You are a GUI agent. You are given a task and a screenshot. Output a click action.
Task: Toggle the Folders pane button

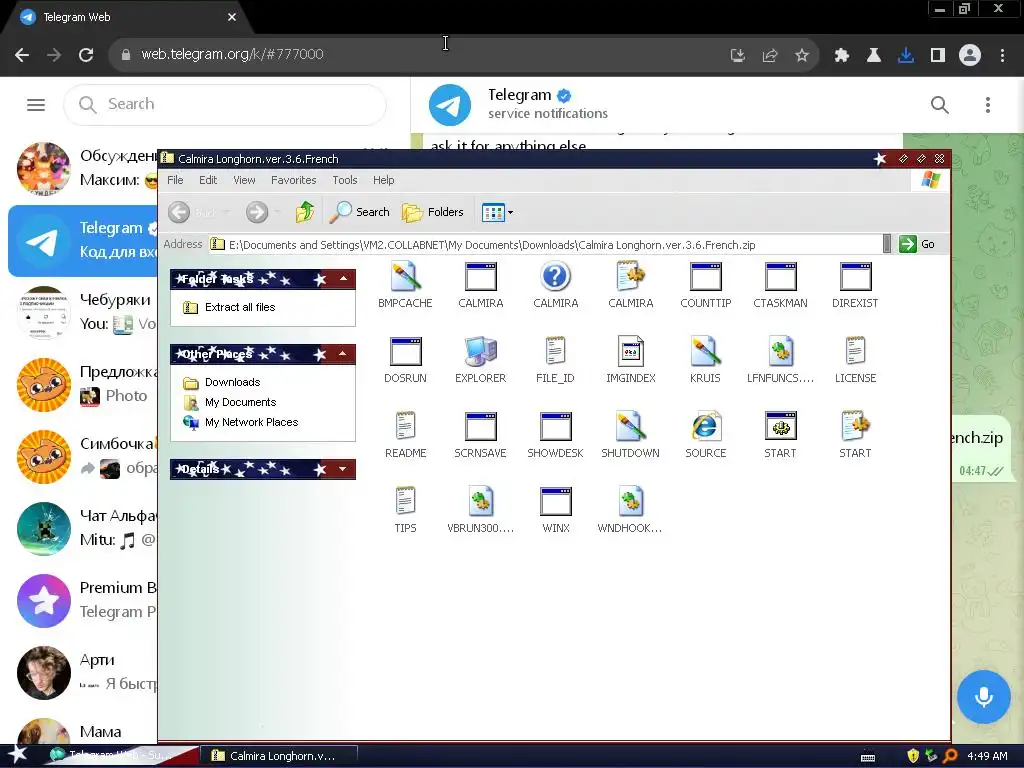tap(432, 212)
